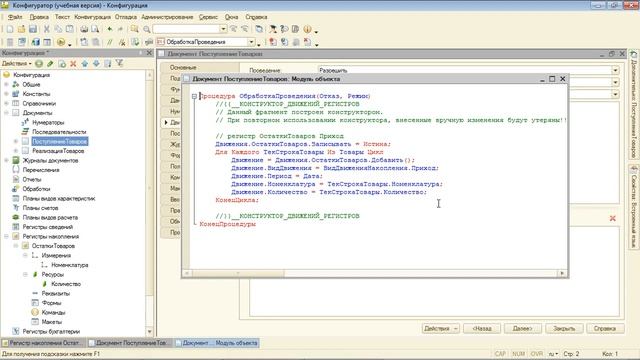Click the red Delete cross in the Configuration panel toolbar
This screenshot has height=360, width=640.
click(73, 64)
